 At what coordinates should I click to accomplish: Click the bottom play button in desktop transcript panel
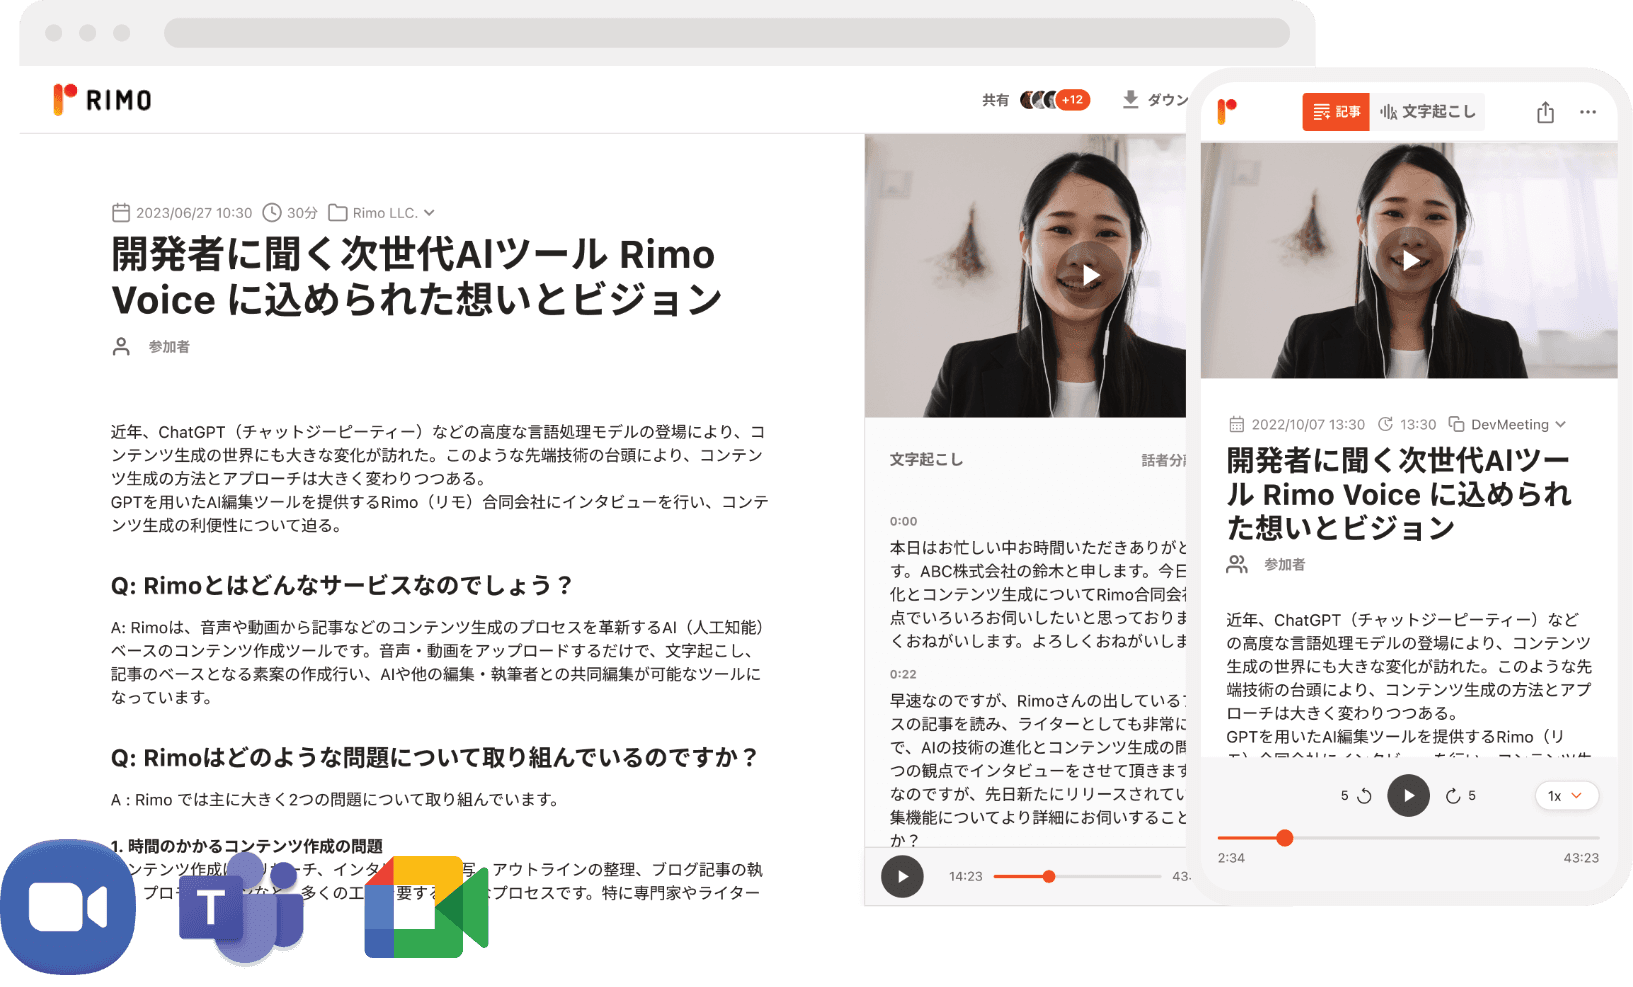(902, 877)
